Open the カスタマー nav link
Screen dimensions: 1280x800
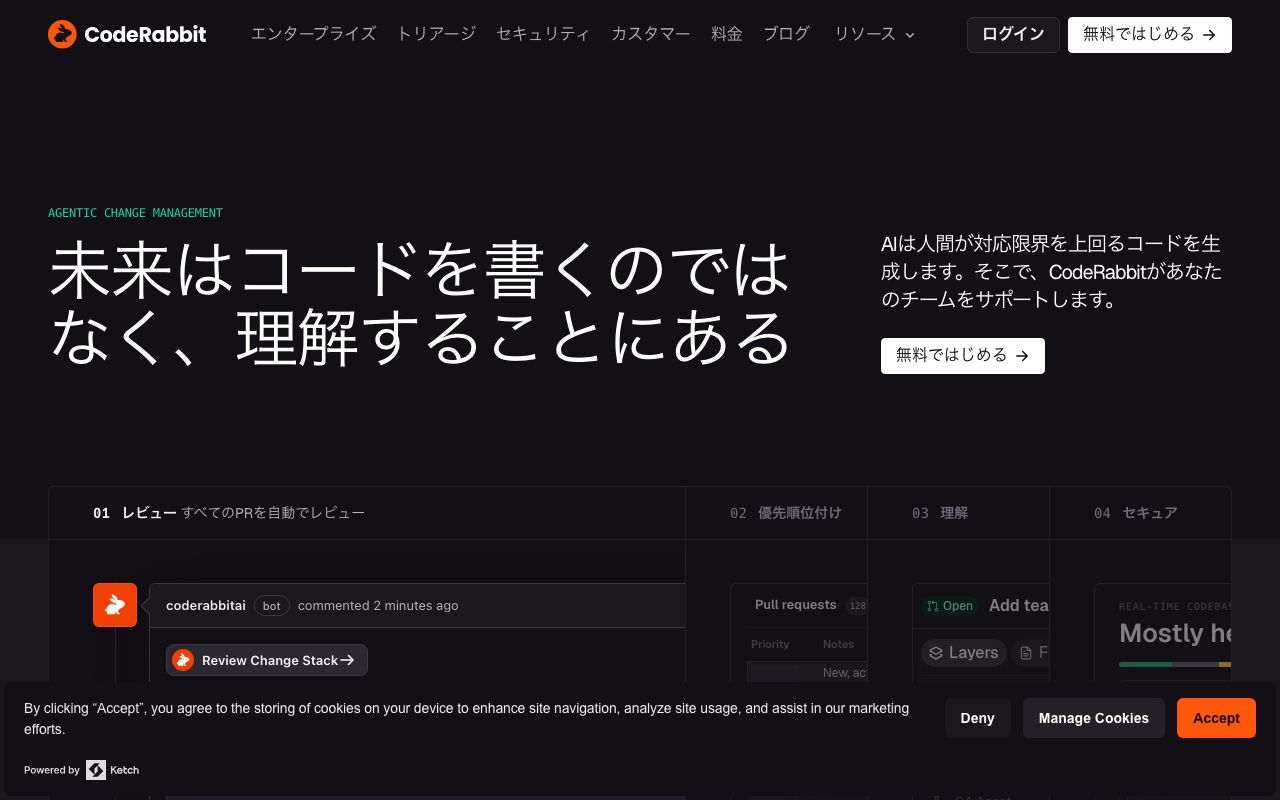650,34
